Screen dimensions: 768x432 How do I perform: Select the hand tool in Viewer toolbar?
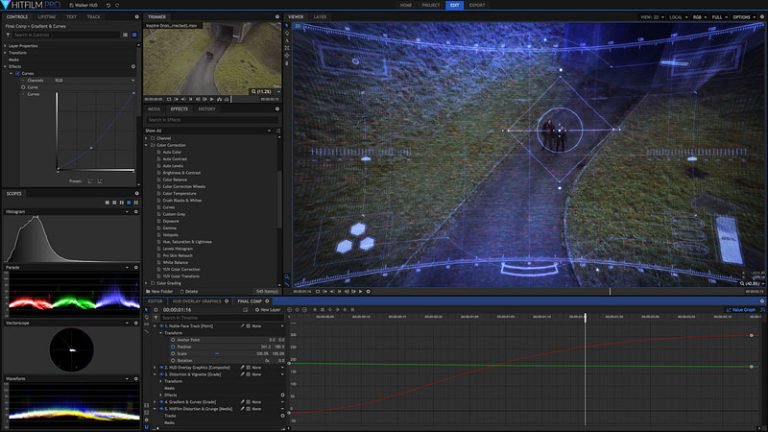pyautogui.click(x=287, y=33)
